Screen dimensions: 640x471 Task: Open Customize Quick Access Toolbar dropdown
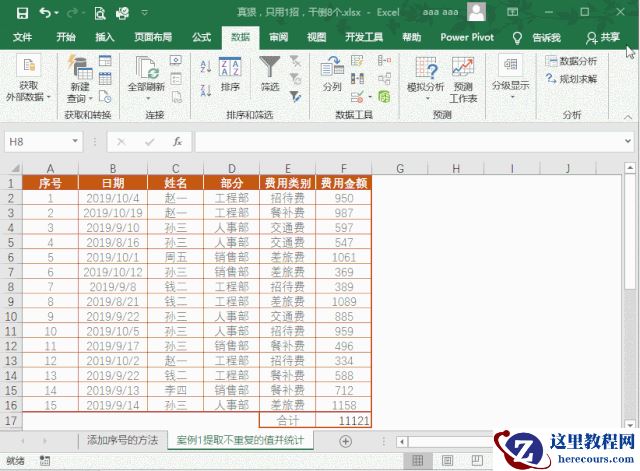144,13
